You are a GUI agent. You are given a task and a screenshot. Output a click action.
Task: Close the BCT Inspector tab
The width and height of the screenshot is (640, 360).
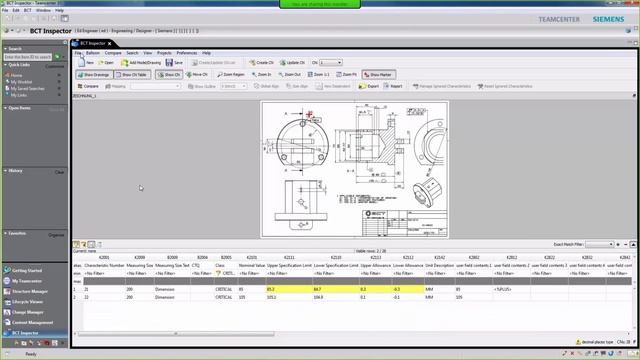(x=109, y=43)
